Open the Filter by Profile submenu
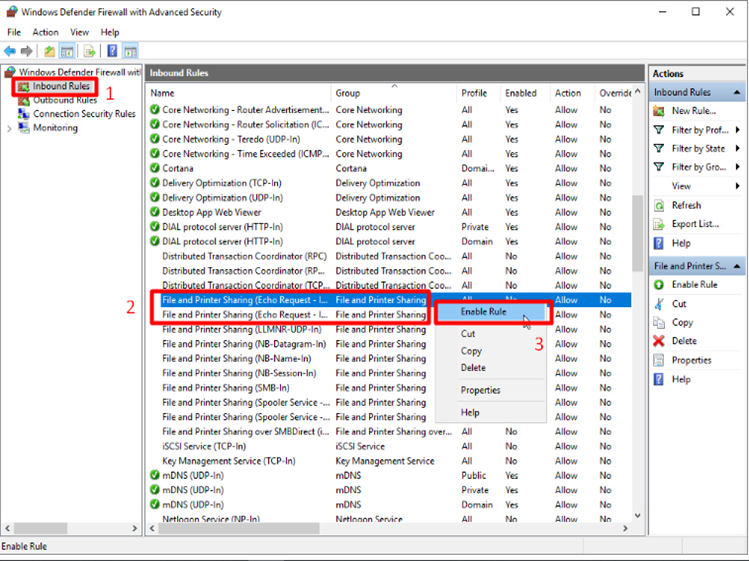 pyautogui.click(x=700, y=130)
